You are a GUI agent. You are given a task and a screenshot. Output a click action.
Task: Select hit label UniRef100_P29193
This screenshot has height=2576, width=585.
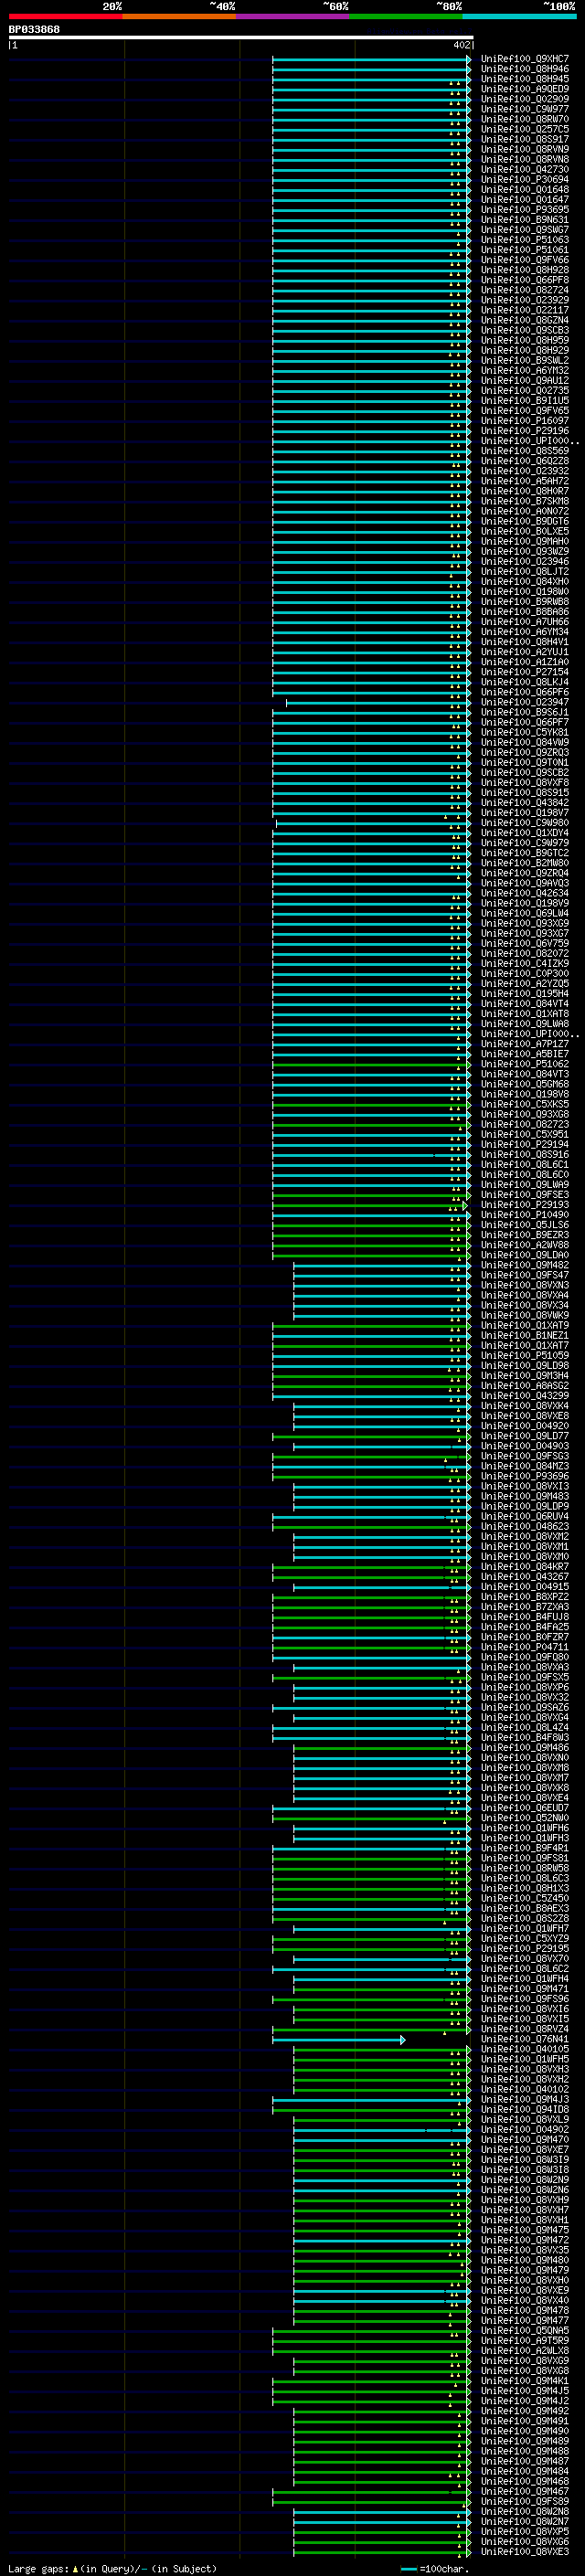pos(525,1205)
